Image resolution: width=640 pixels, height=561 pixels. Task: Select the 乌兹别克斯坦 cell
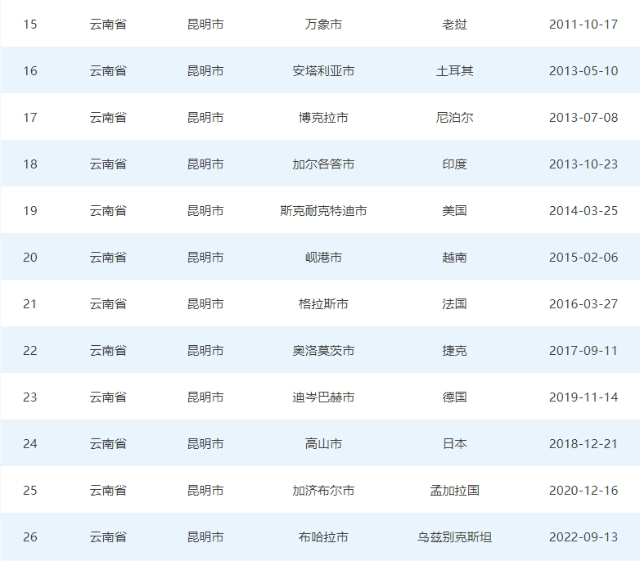pyautogui.click(x=454, y=538)
